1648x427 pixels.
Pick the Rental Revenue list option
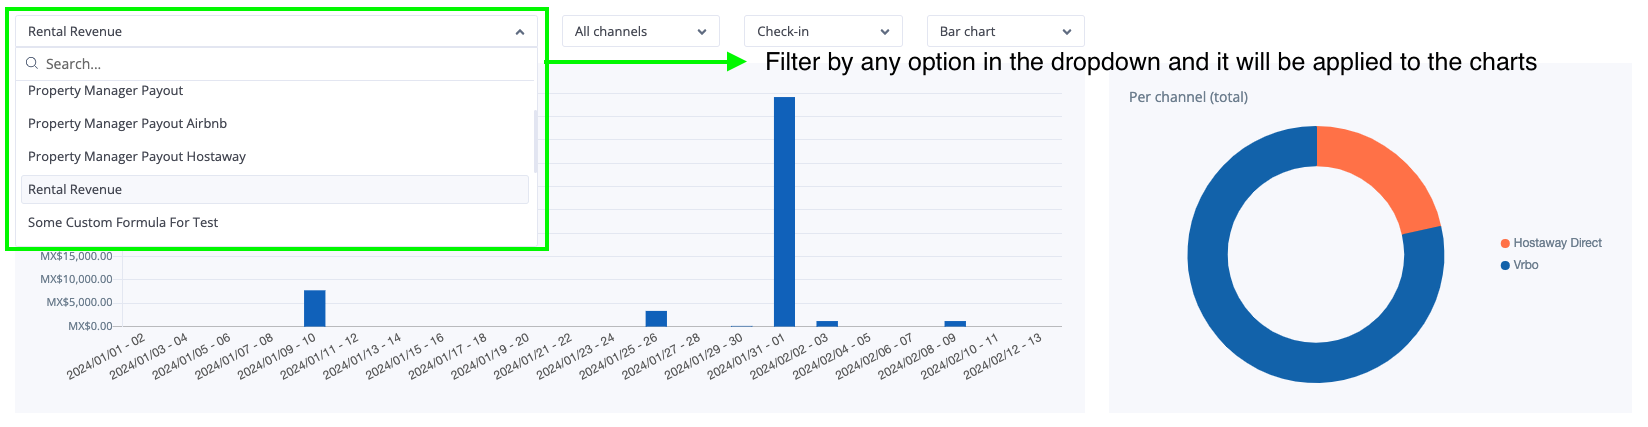click(x=75, y=190)
